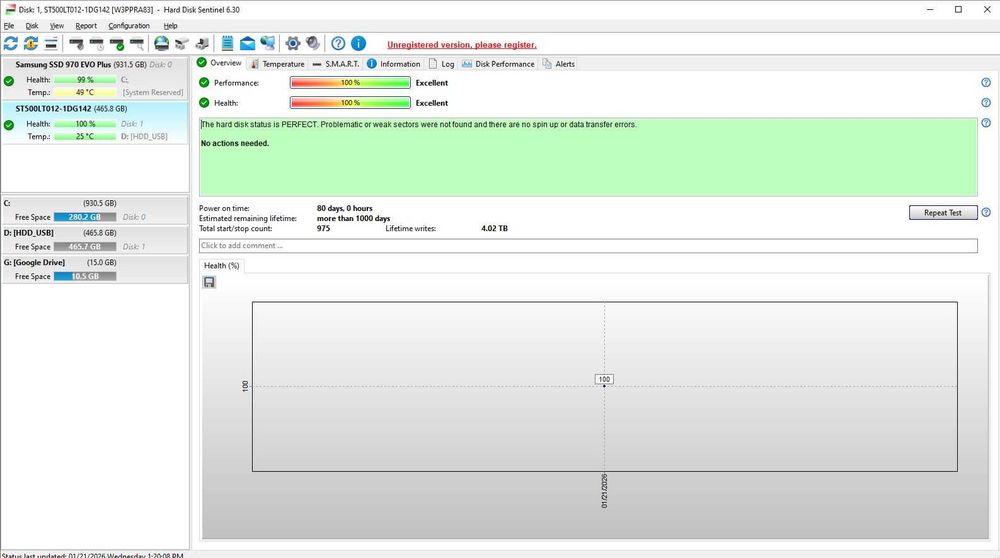The width and height of the screenshot is (1000, 558).
Task: Open the File menu
Action: 9,26
